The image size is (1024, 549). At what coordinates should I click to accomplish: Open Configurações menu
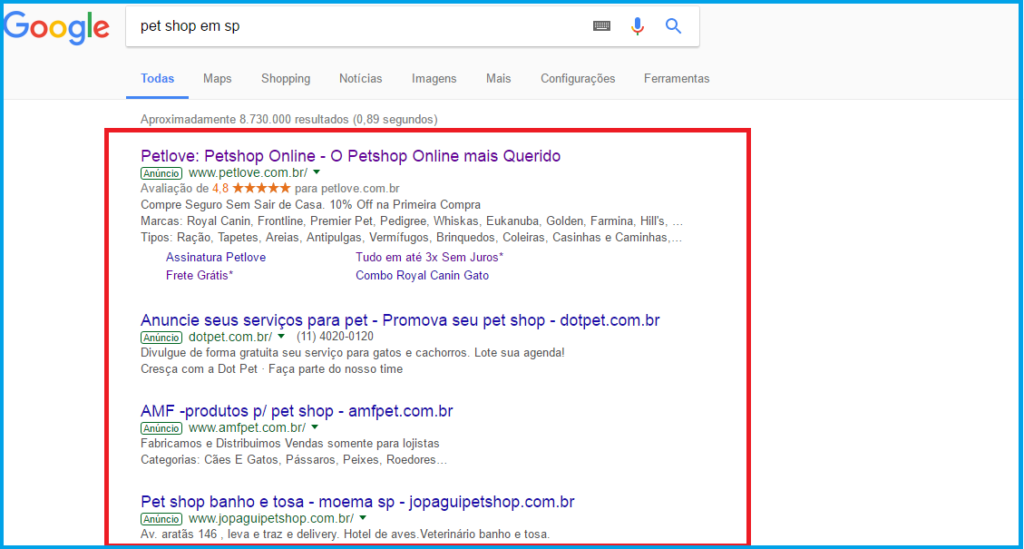tap(577, 78)
